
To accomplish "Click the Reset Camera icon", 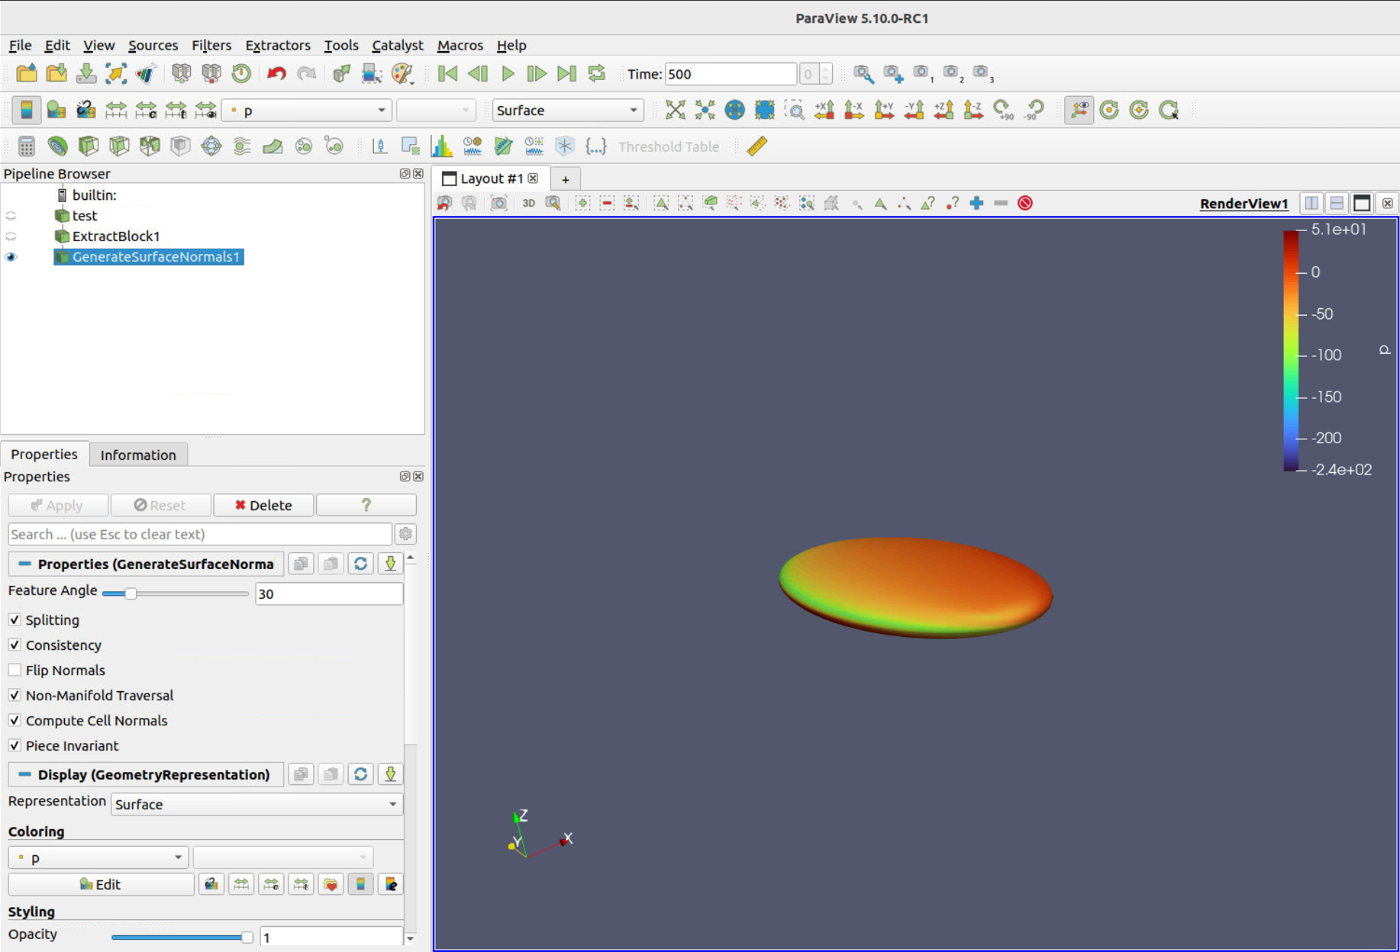I will tap(675, 111).
